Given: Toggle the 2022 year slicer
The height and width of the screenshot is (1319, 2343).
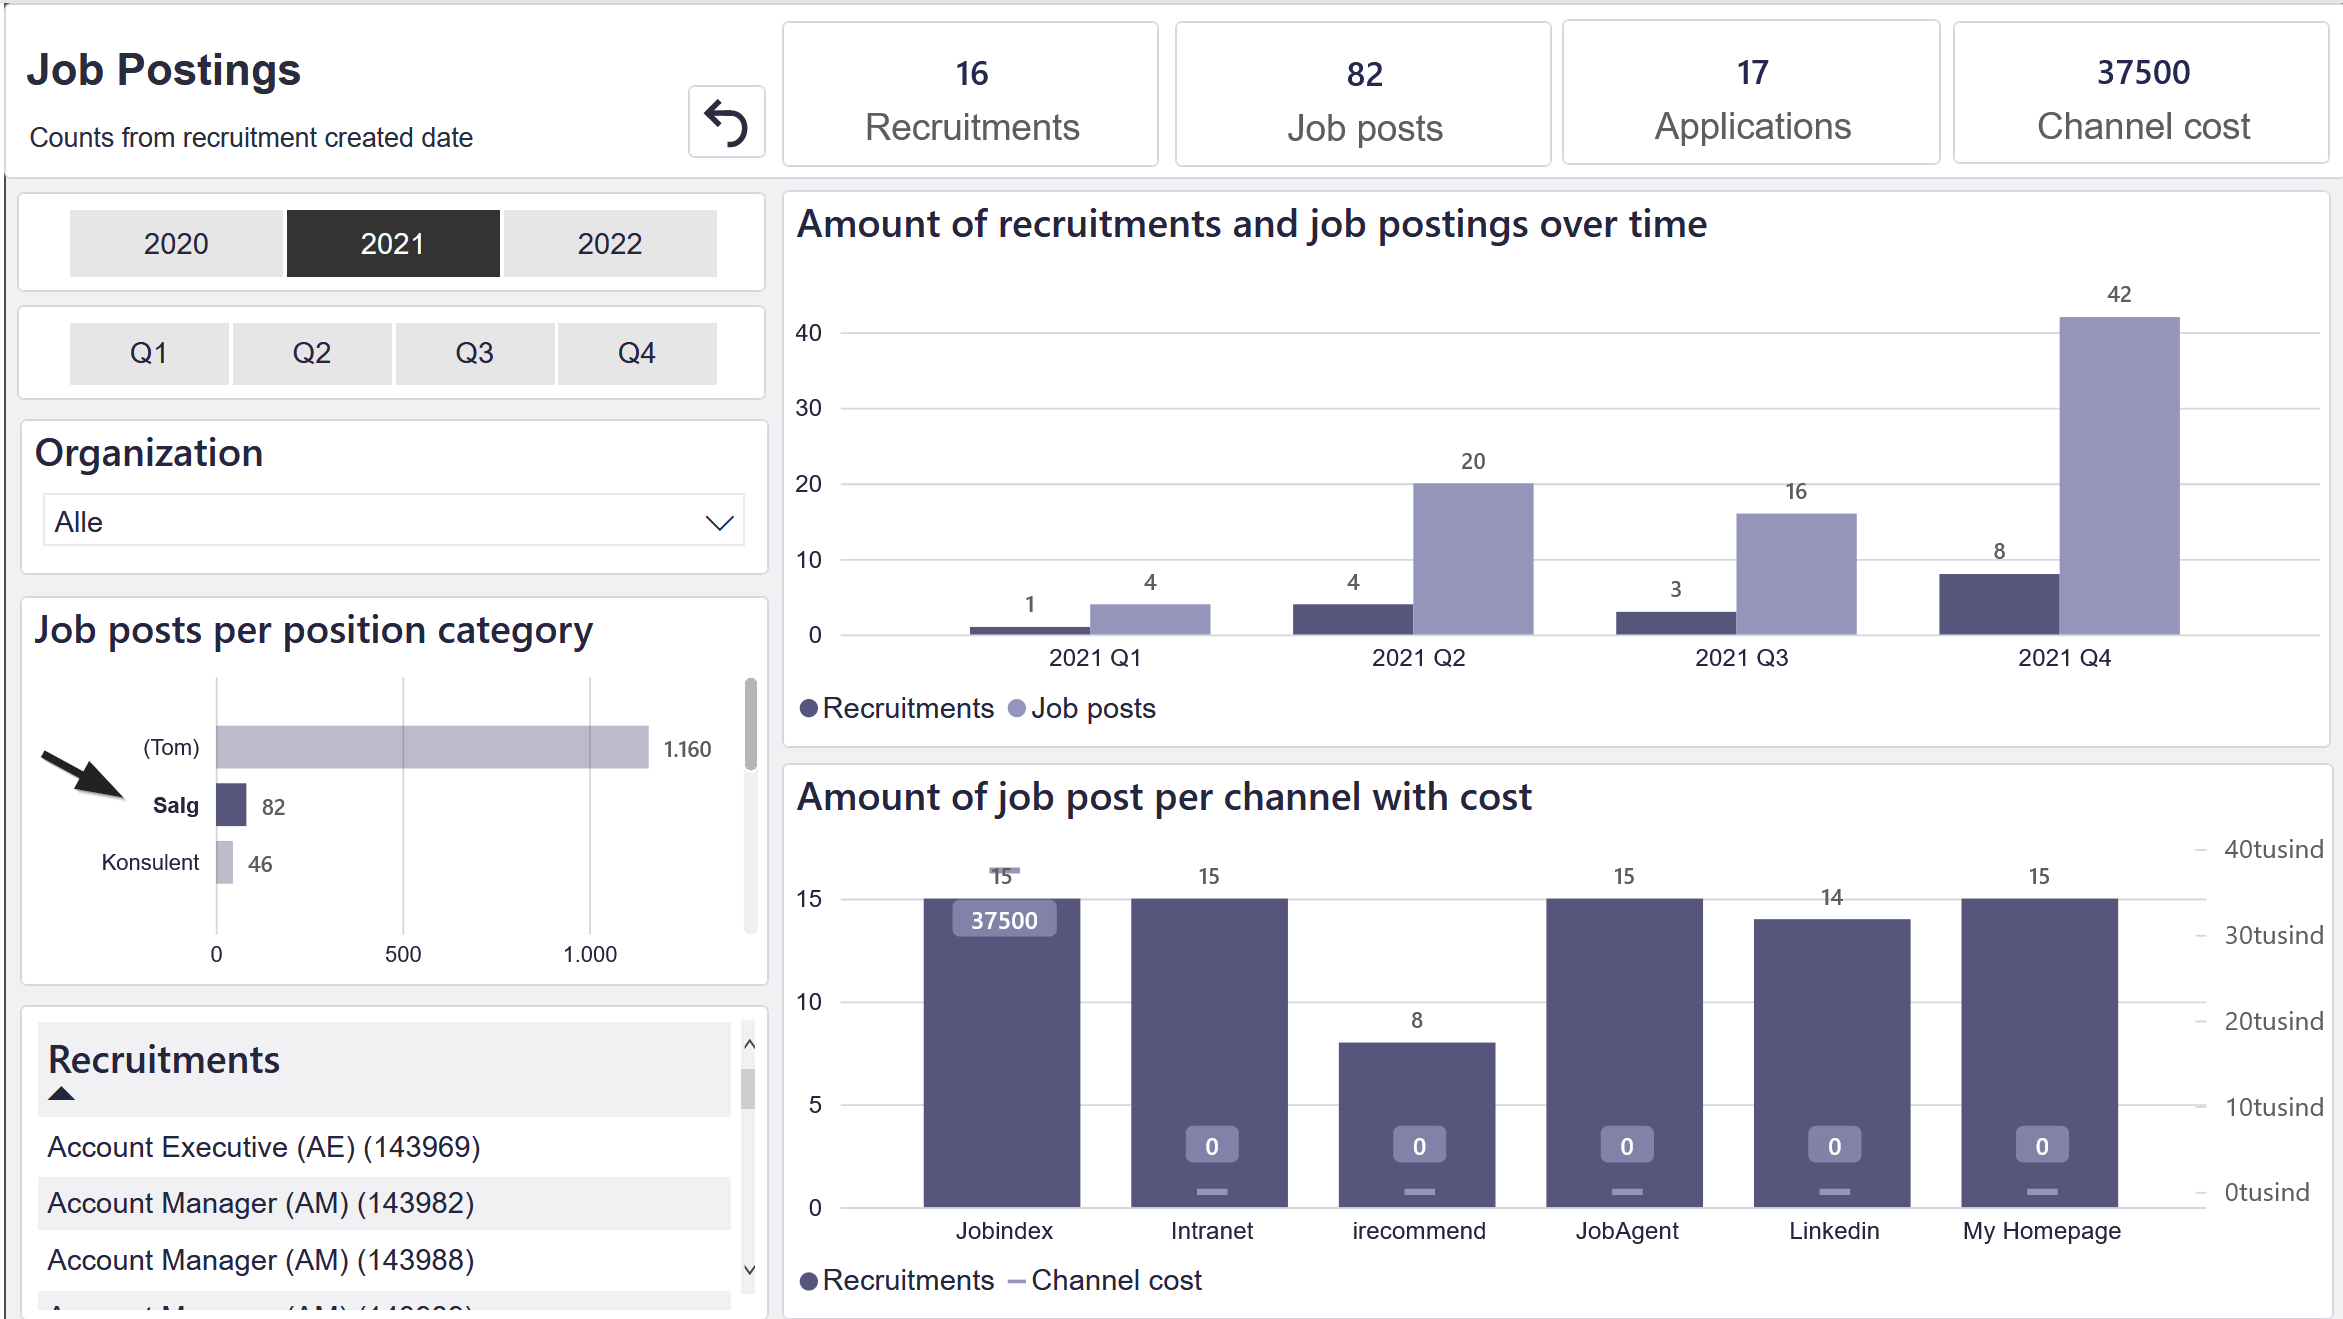Looking at the screenshot, I should point(610,243).
